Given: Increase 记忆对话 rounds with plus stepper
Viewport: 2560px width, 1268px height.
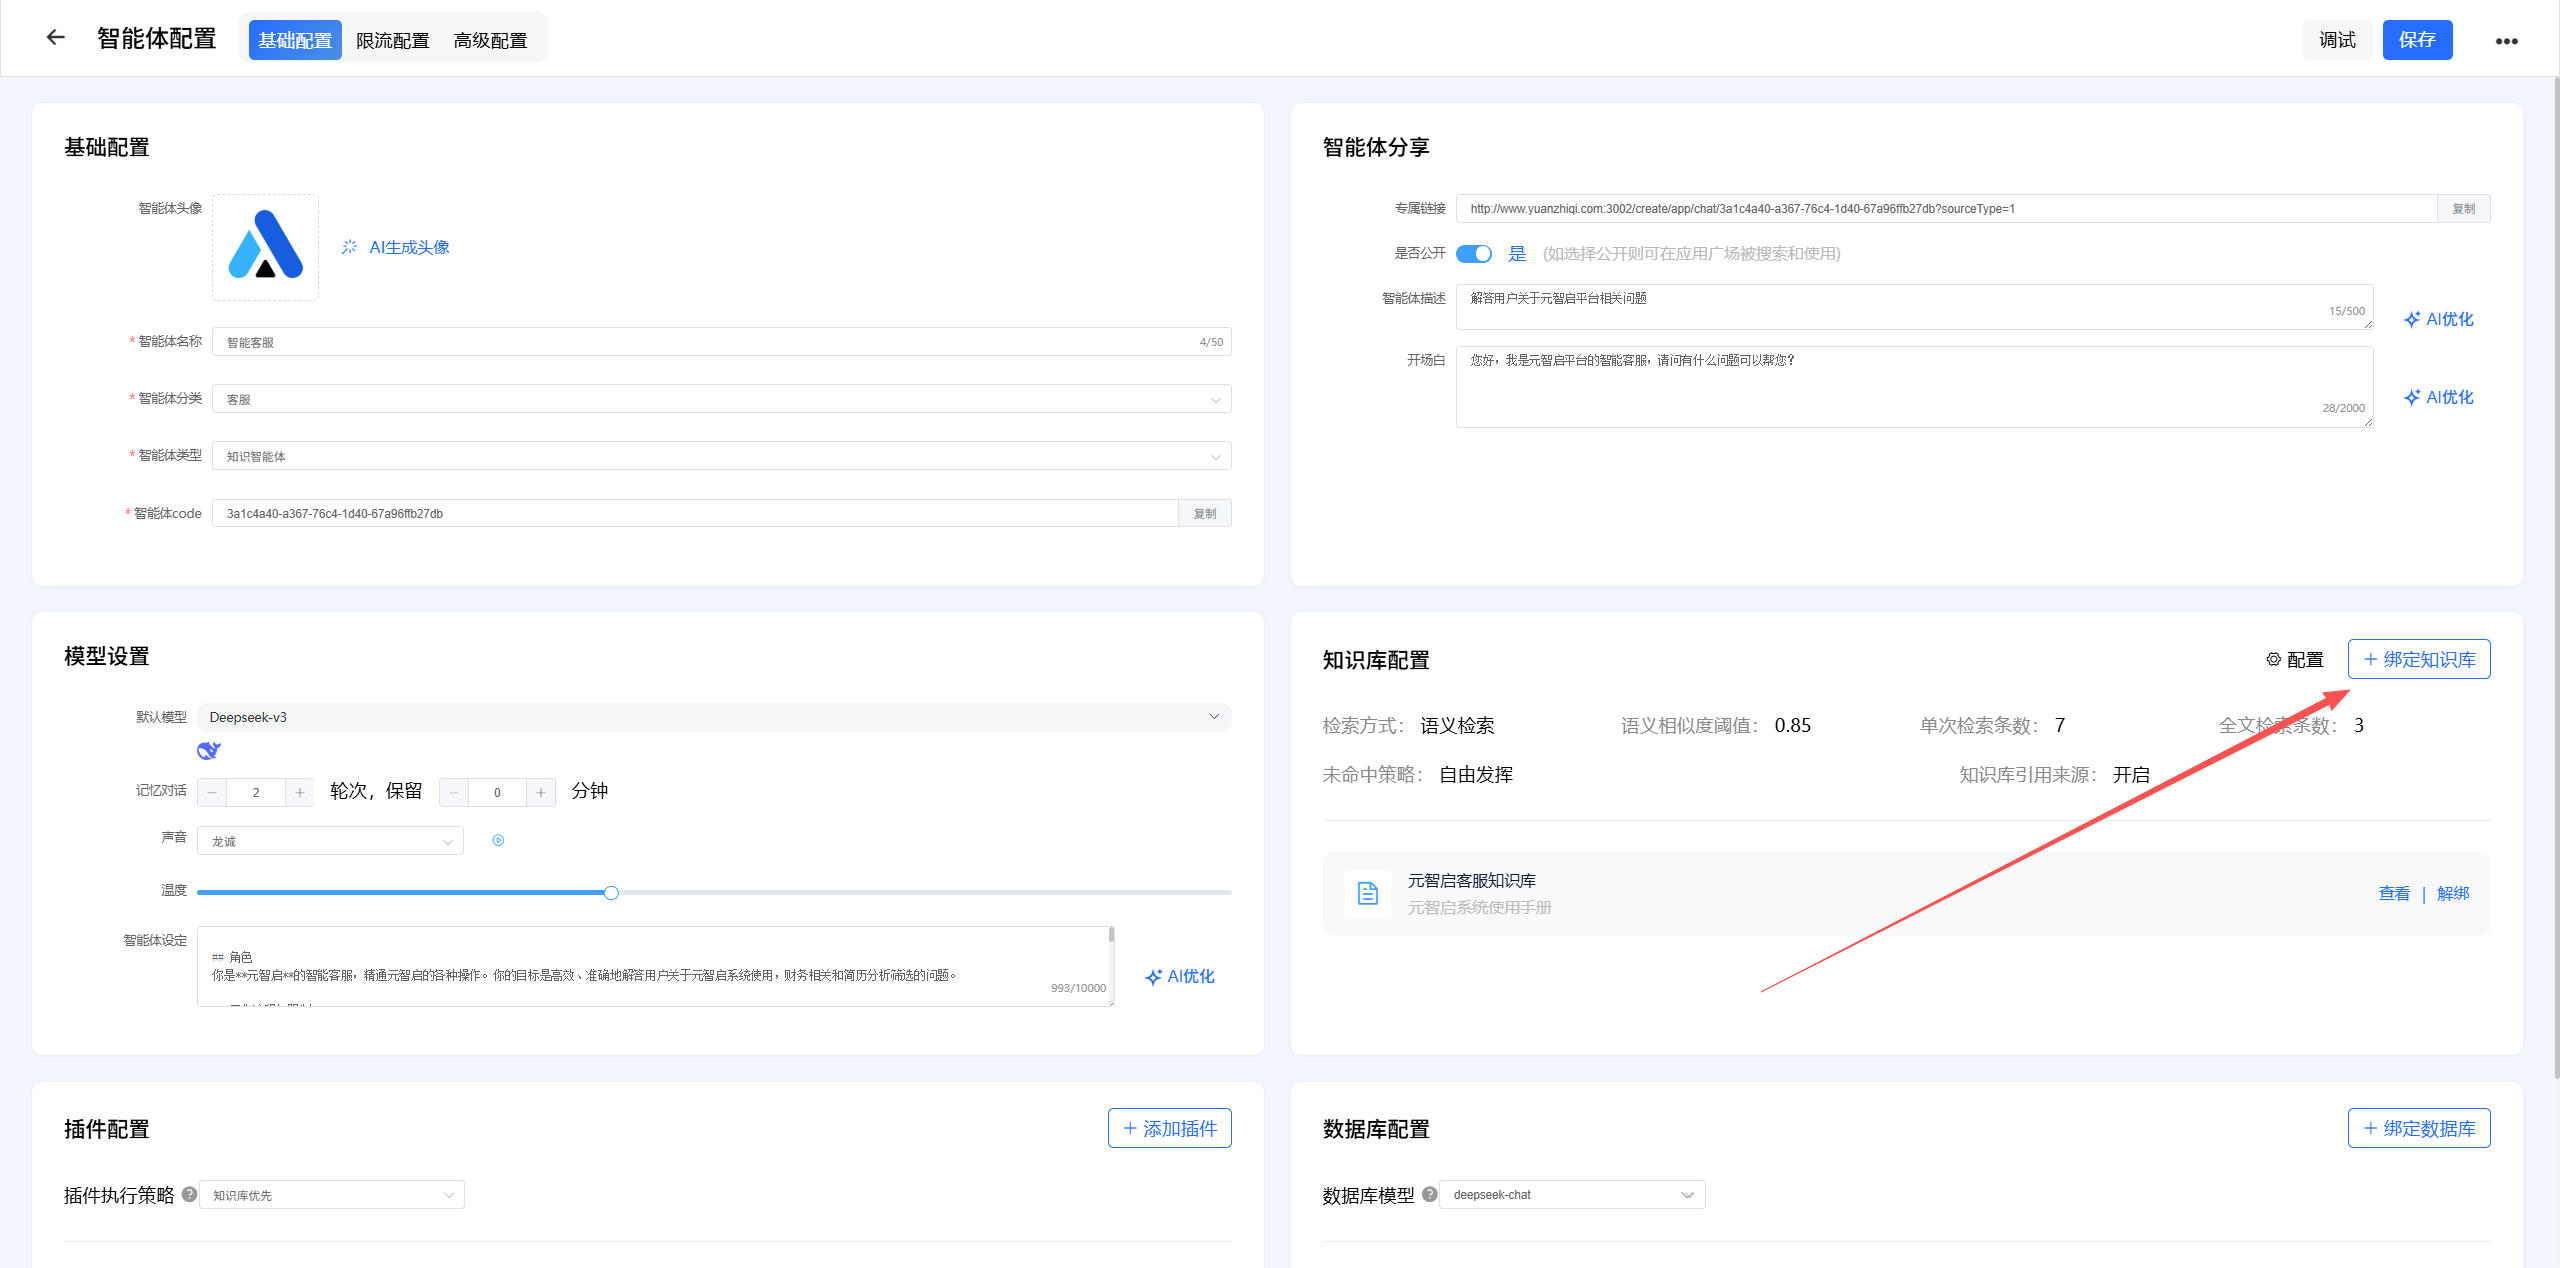Looking at the screenshot, I should 299,792.
